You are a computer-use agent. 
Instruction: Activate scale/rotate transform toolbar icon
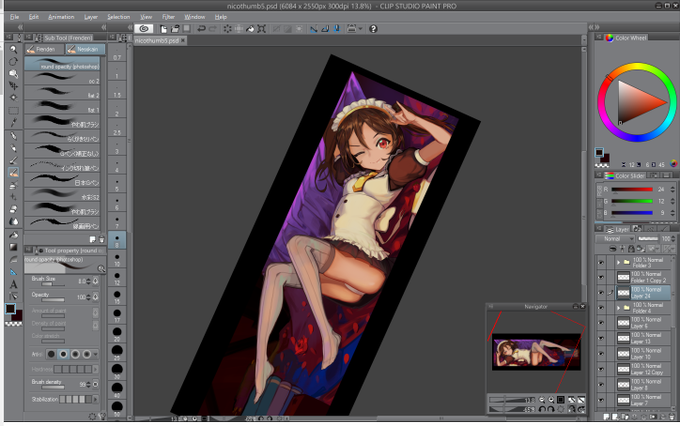(x=262, y=29)
